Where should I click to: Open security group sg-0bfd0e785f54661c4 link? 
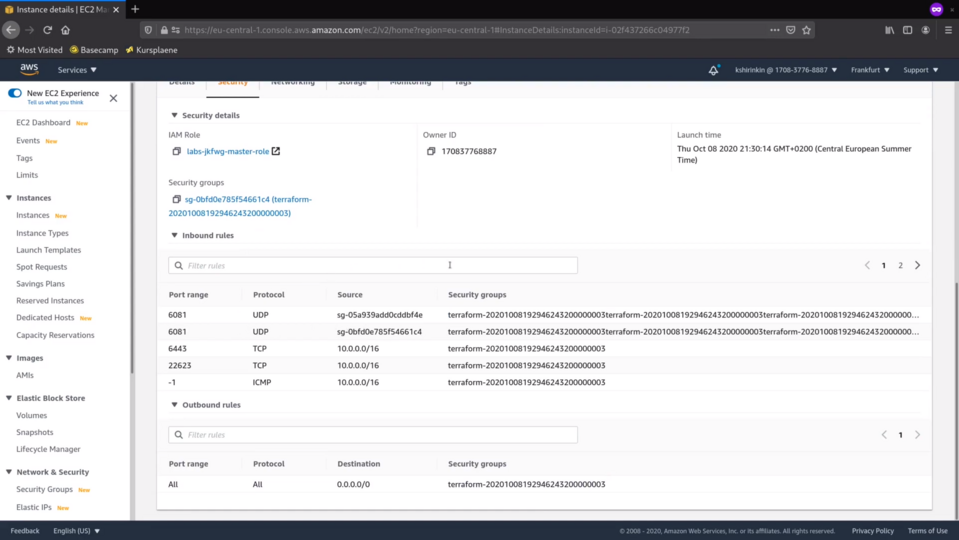click(240, 206)
